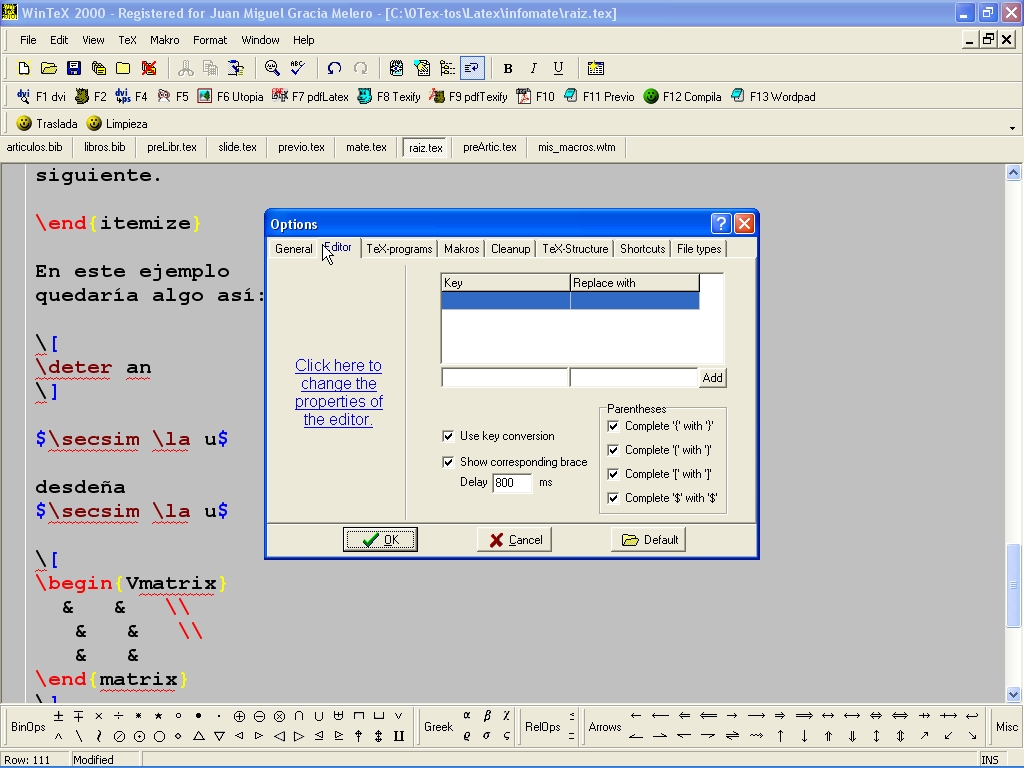1024x768 pixels.
Task: Click the Options dialog help button
Action: (720, 224)
